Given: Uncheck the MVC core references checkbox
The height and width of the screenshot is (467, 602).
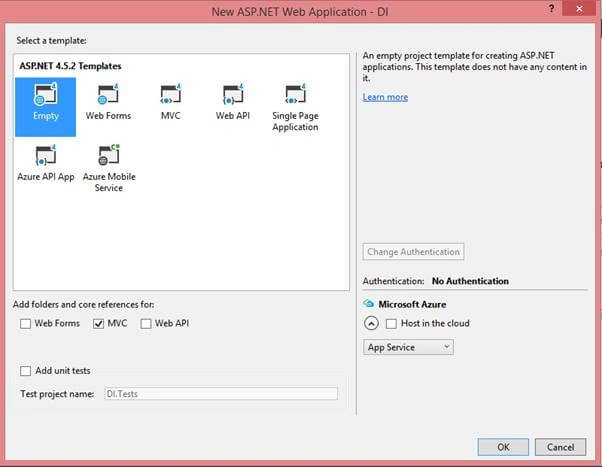Looking at the screenshot, I should tap(98, 324).
